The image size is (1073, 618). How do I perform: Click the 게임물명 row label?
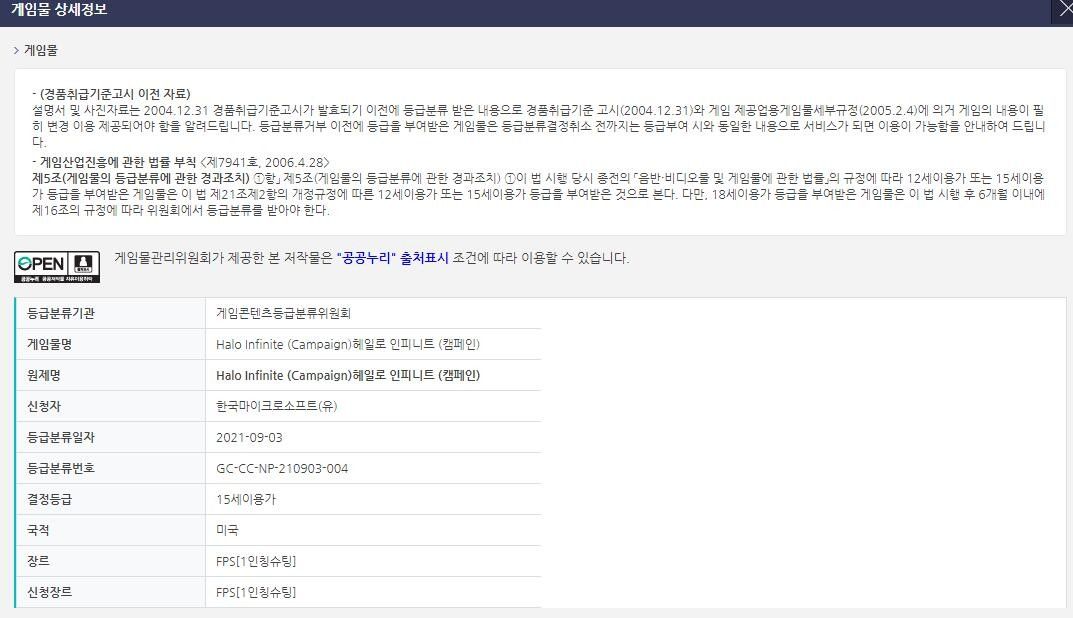49,344
